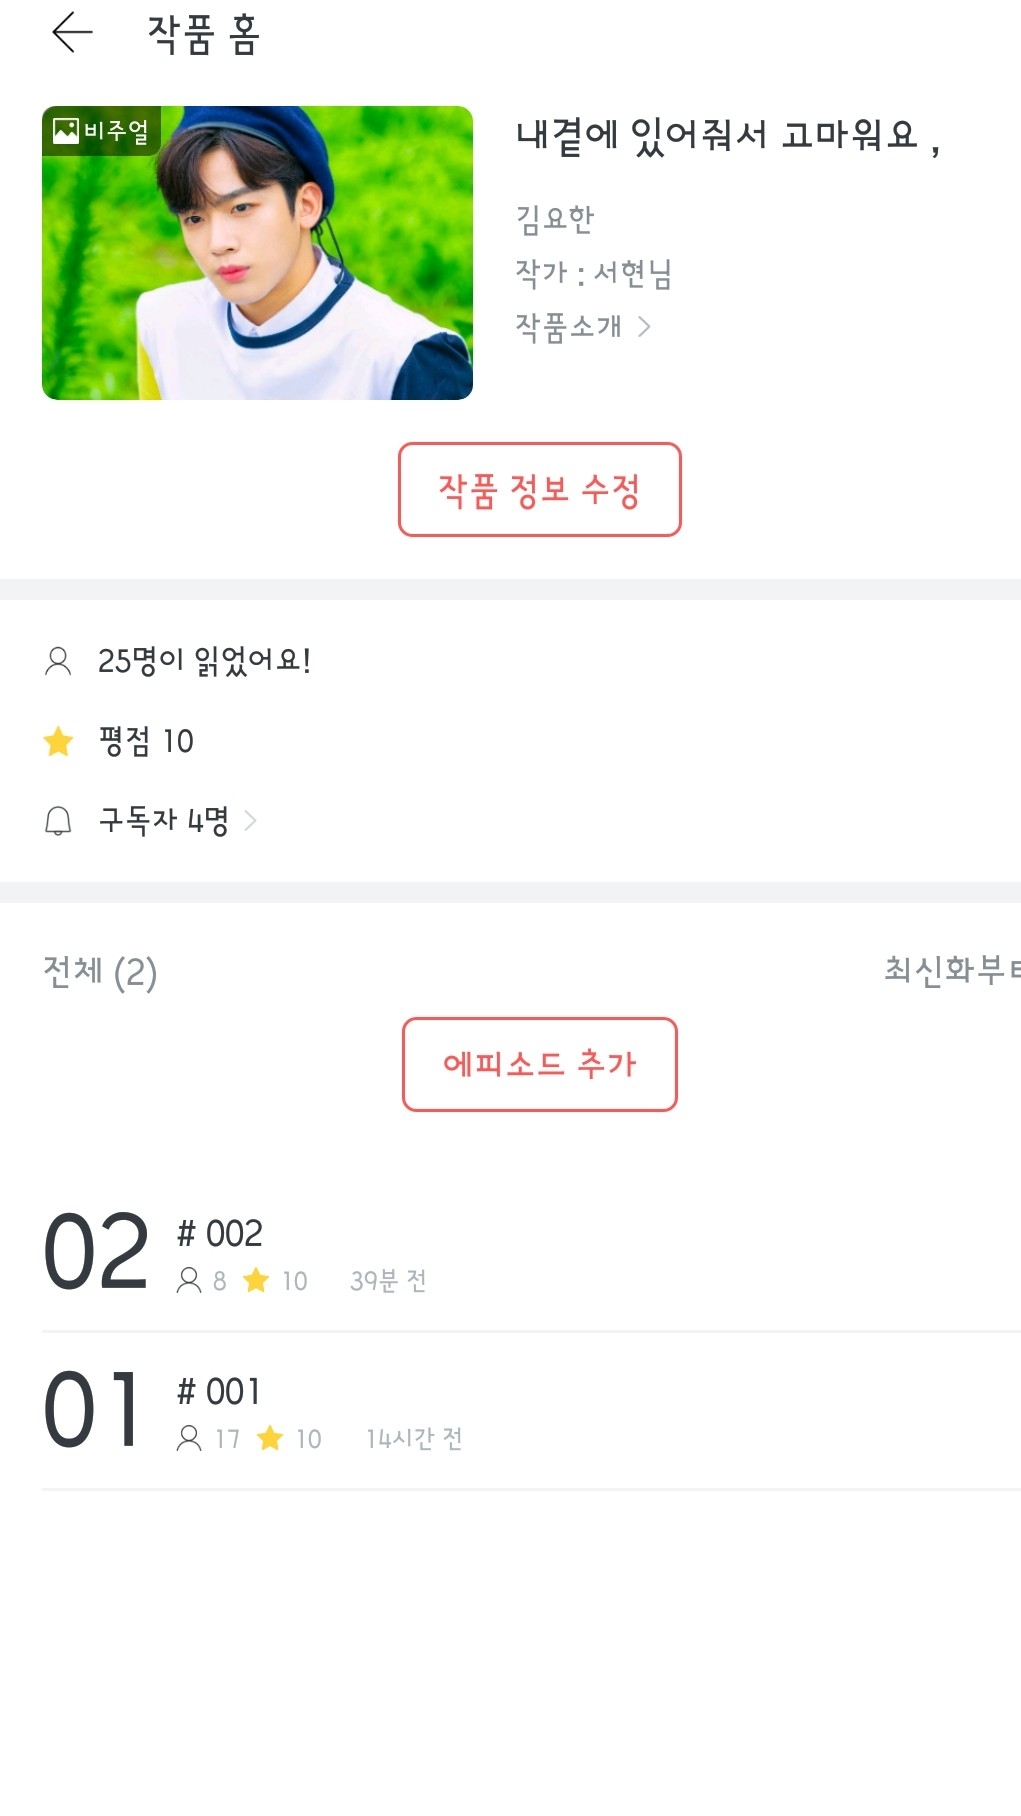
Task: Tap the subscriber bell icon
Action: 58,821
